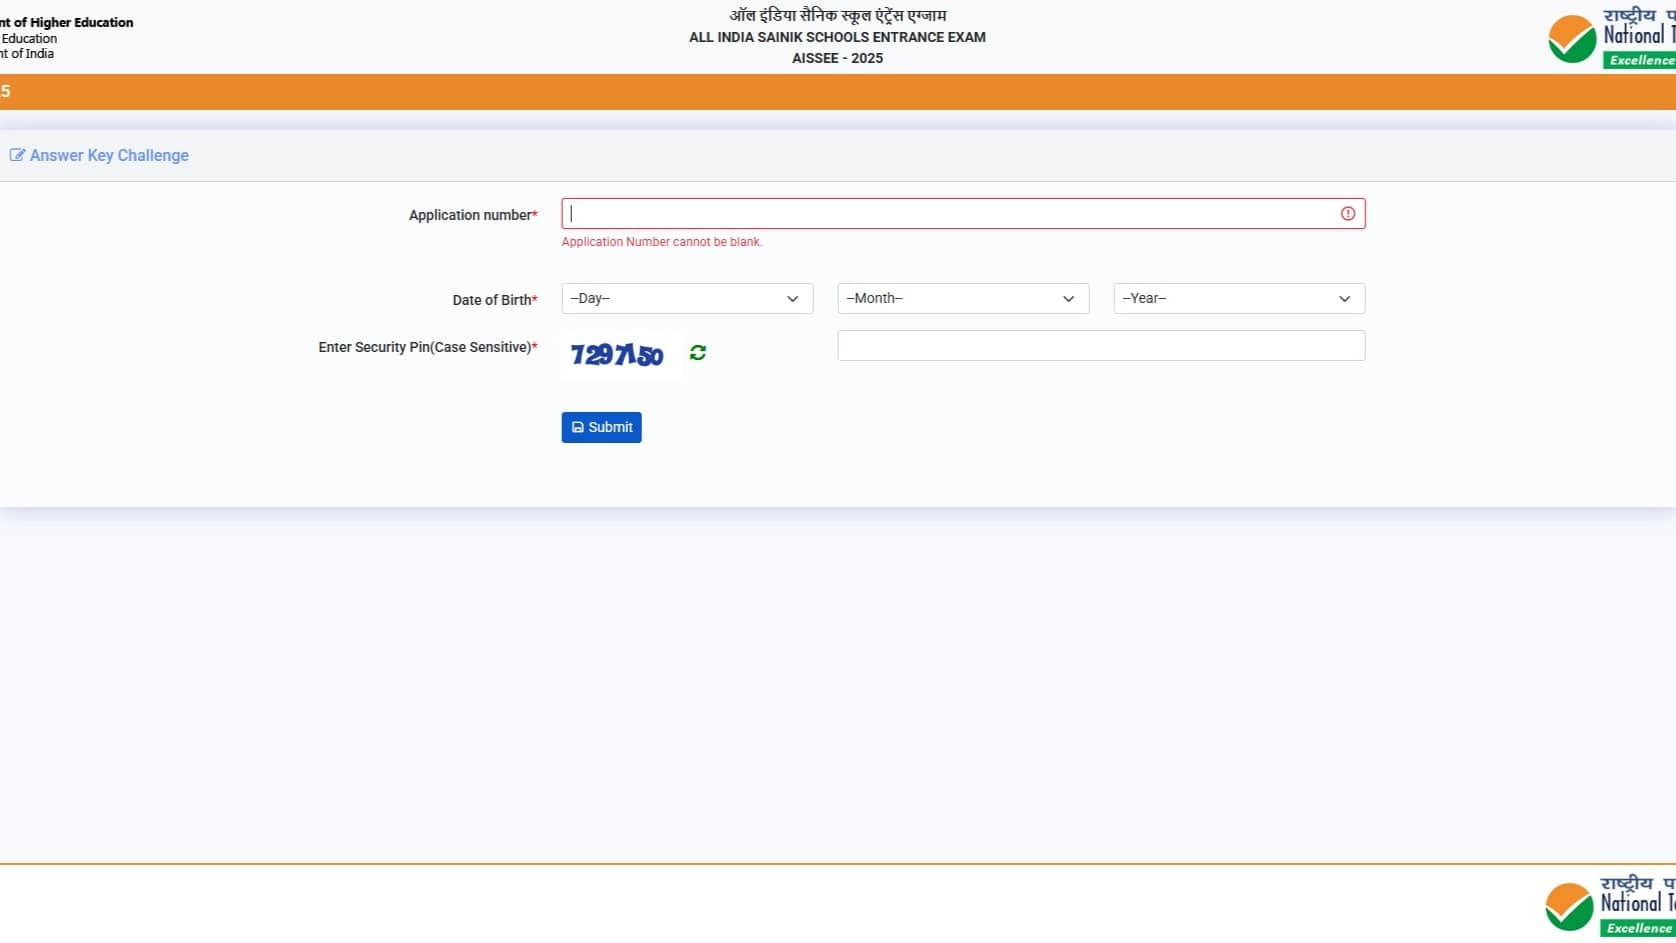The image size is (1676, 943).
Task: Click the Department of Higher Education header text
Action: click(67, 23)
